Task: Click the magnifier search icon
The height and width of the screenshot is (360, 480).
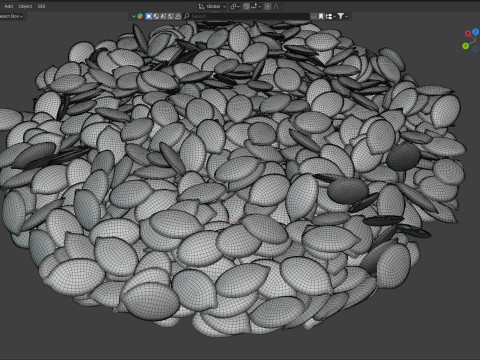Action: [x=187, y=16]
